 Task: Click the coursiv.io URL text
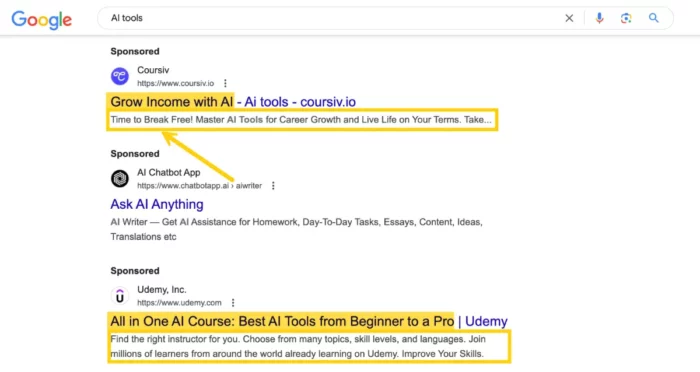[x=175, y=84]
